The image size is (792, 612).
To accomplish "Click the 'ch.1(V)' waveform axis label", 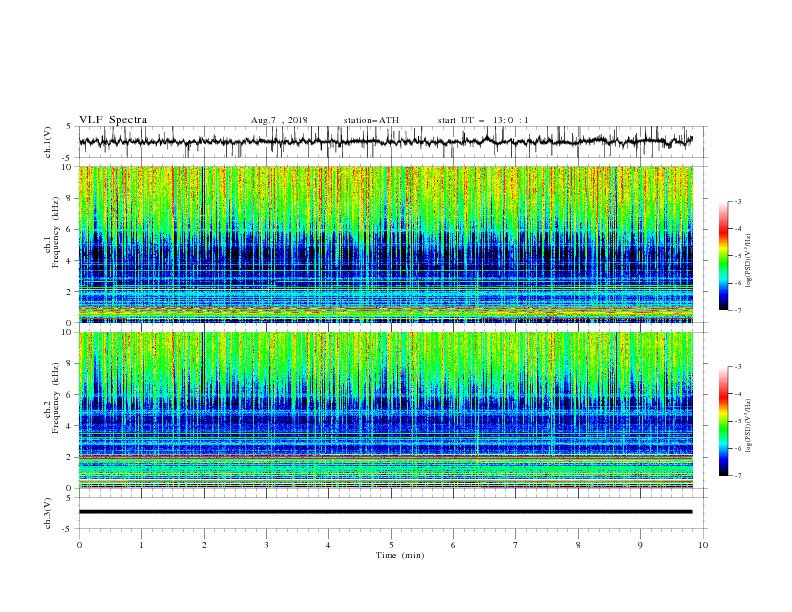I will (48, 142).
